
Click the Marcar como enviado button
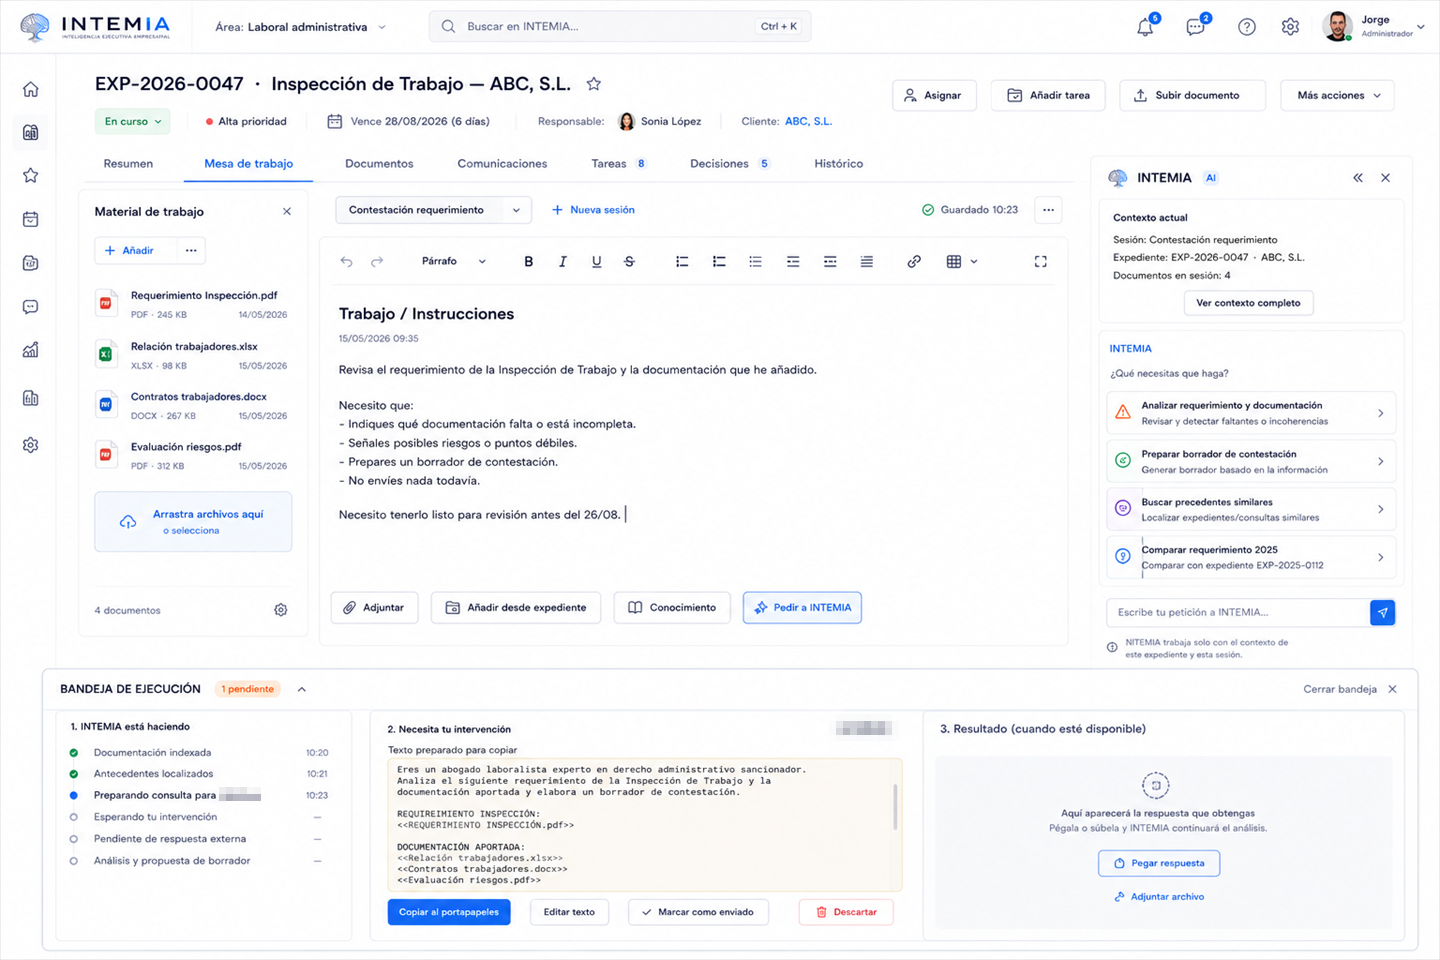click(698, 912)
